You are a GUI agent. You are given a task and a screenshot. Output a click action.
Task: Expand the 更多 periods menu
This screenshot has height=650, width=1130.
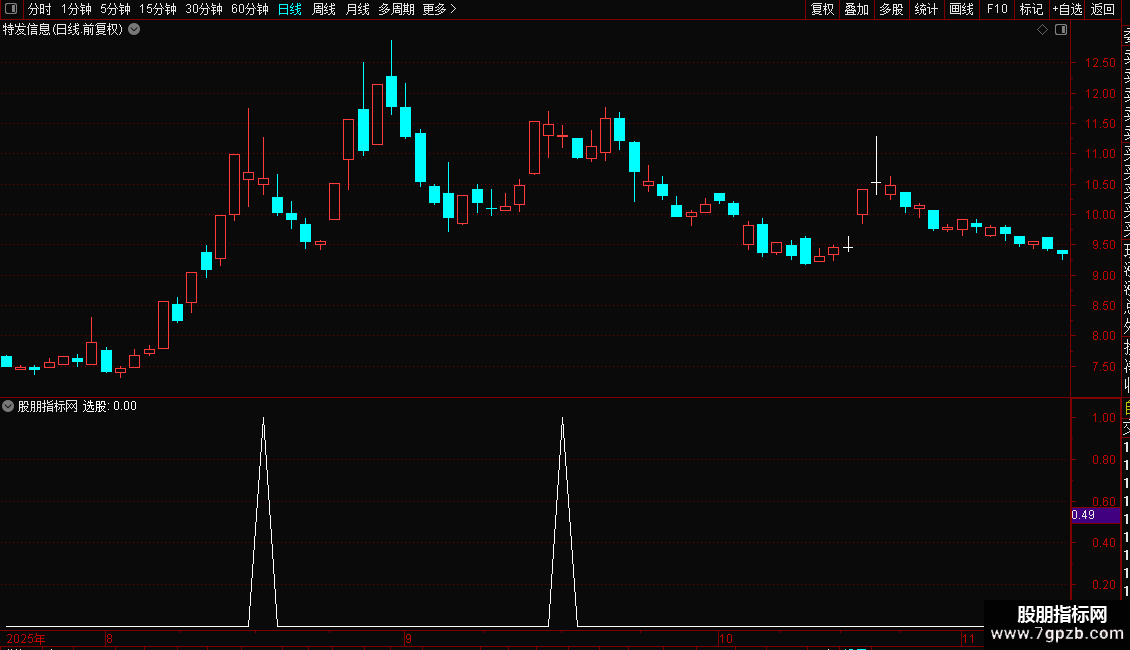pos(440,9)
